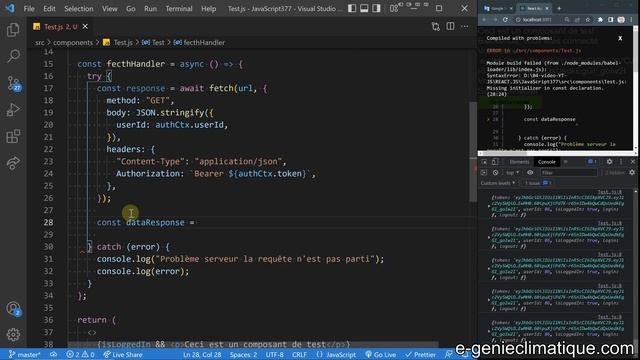Clear the DevTools console
Screen dimensions: 640x360
(496, 173)
